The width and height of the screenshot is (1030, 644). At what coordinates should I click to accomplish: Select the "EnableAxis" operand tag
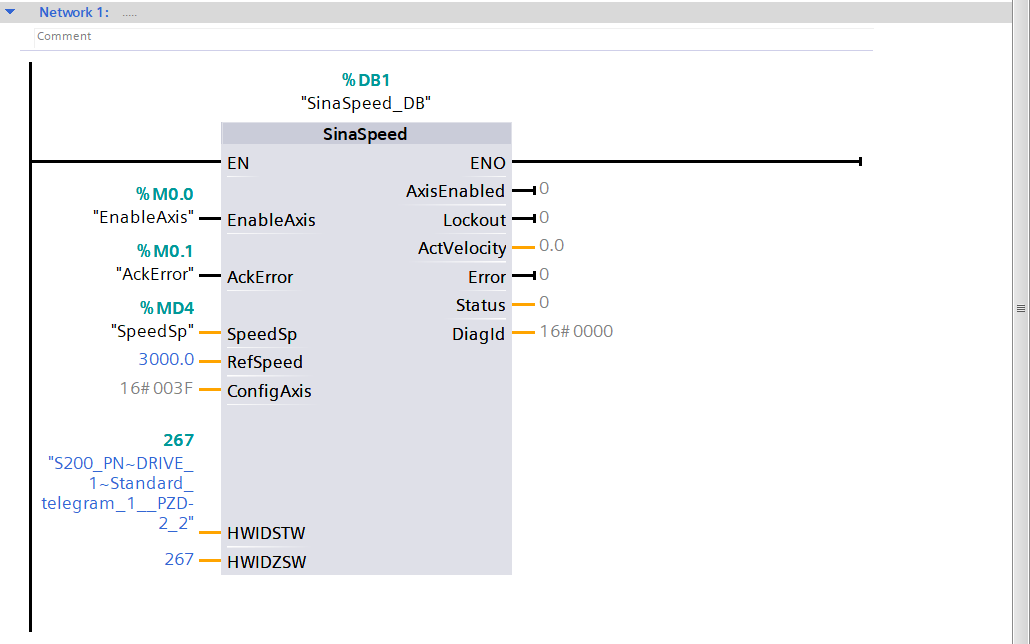tap(143, 217)
